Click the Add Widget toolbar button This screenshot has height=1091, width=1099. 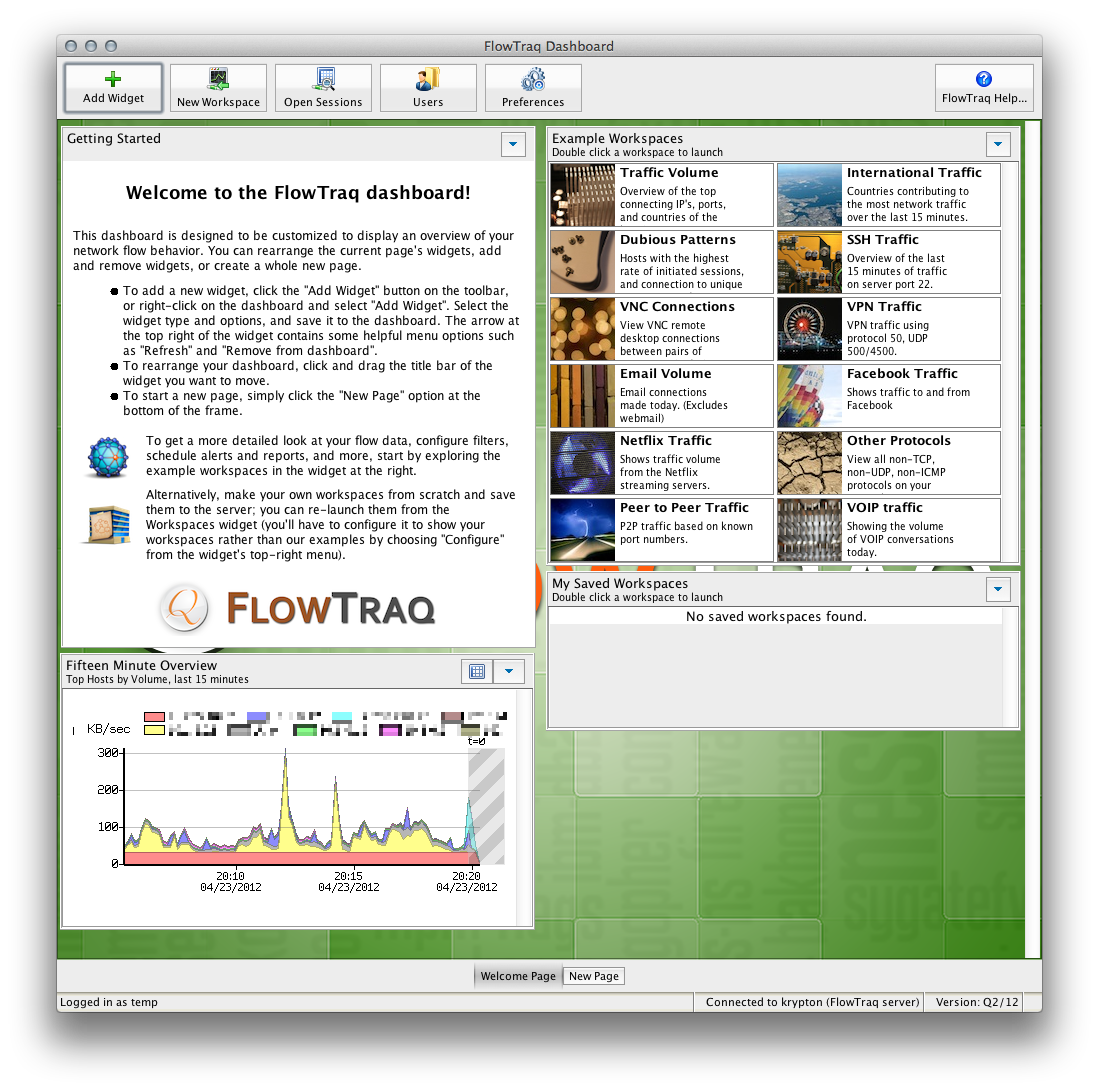(x=113, y=88)
